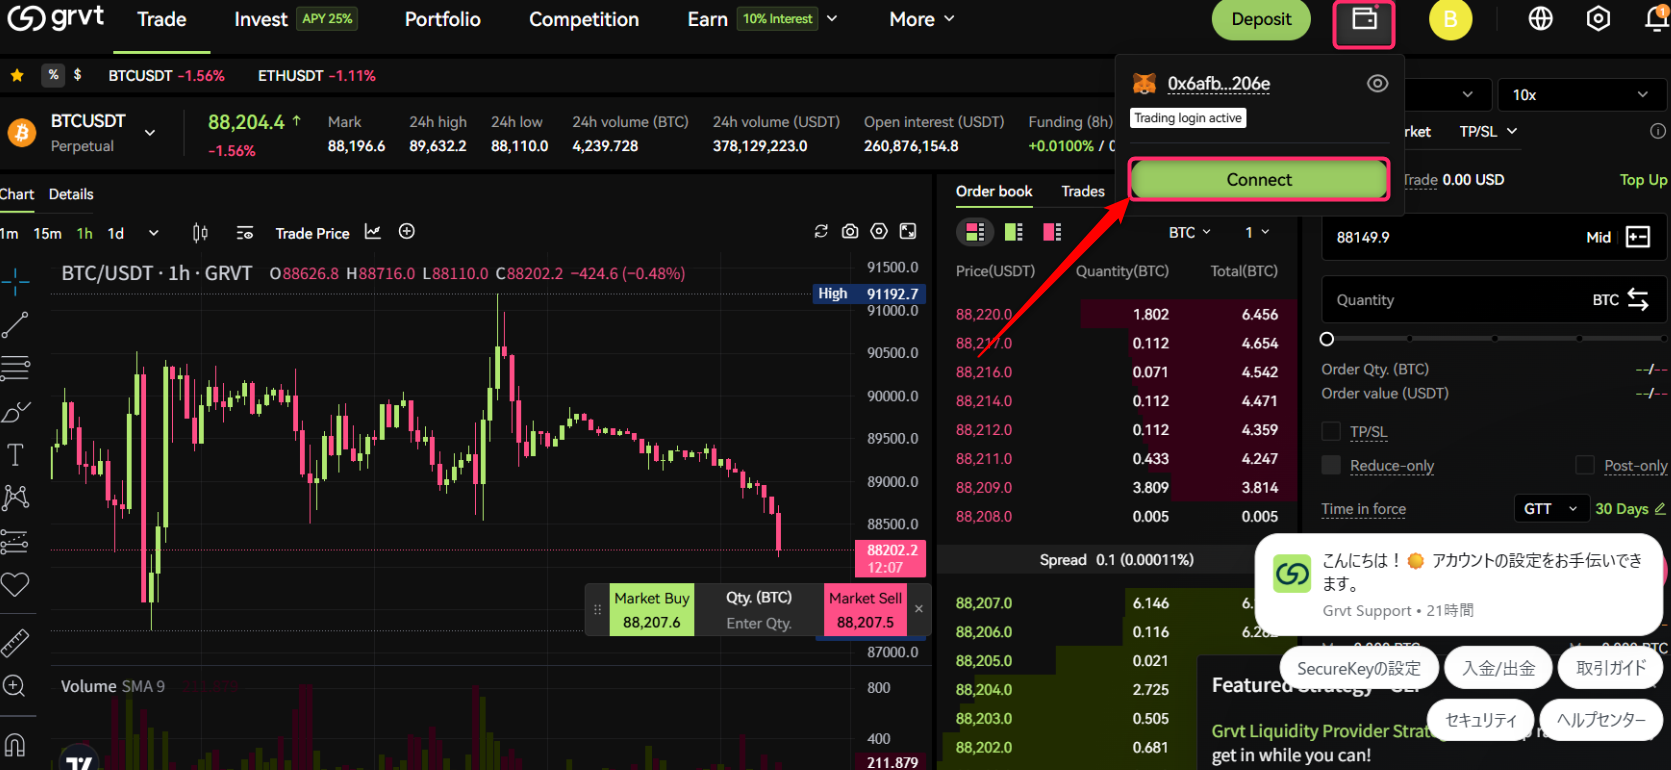1671x770 pixels.
Task: Click the notification bell icon
Action: click(x=1655, y=19)
